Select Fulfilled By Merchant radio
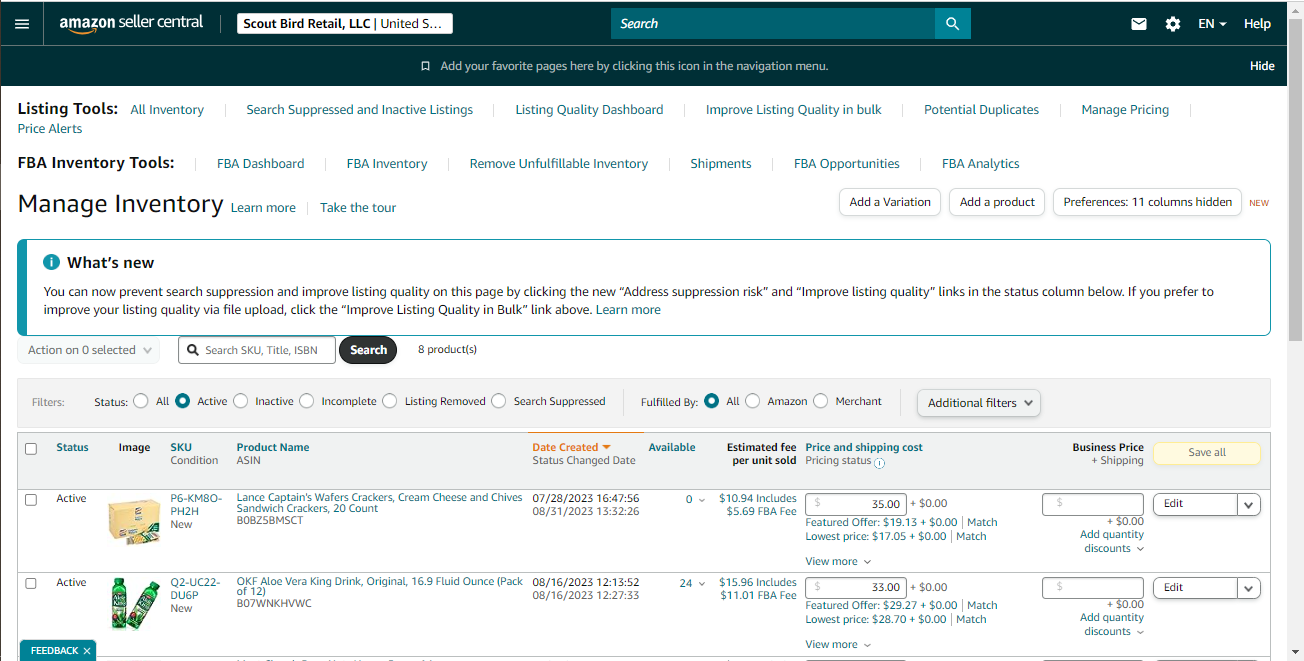The image size is (1304, 661). (x=821, y=401)
